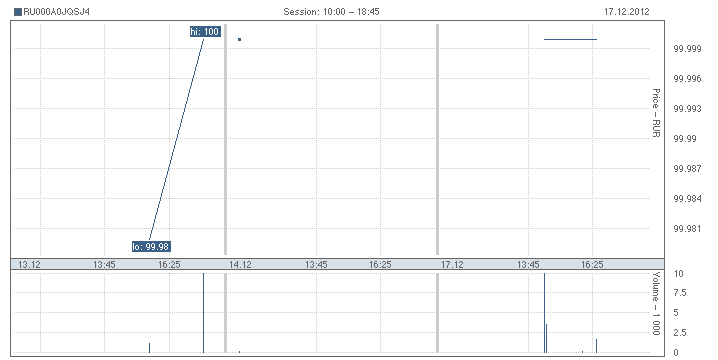
Task: Select the tallest volume bar on 17.12
Action: (x=544, y=313)
